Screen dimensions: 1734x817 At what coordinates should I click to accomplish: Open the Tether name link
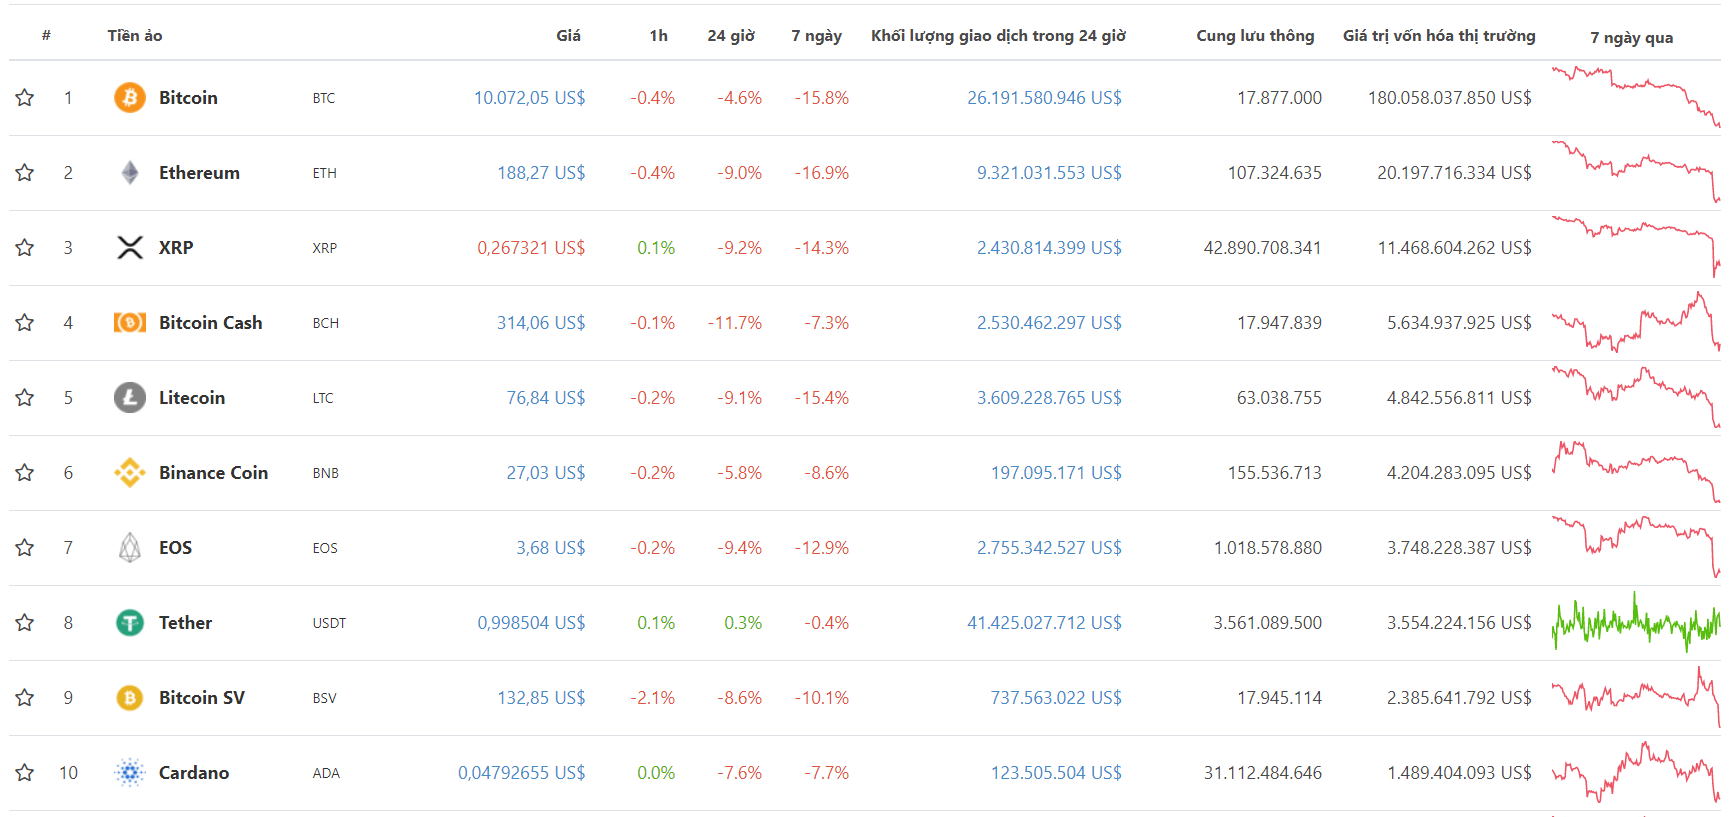pyautogui.click(x=185, y=623)
